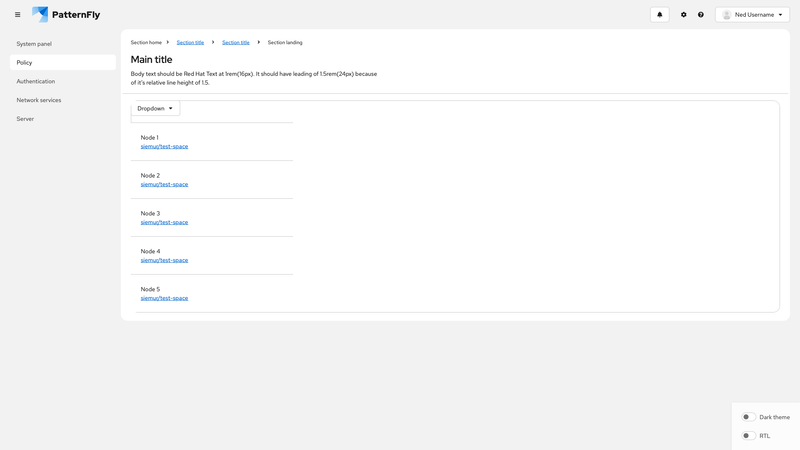Open the notifications bell
The height and width of the screenshot is (450, 800).
(659, 15)
